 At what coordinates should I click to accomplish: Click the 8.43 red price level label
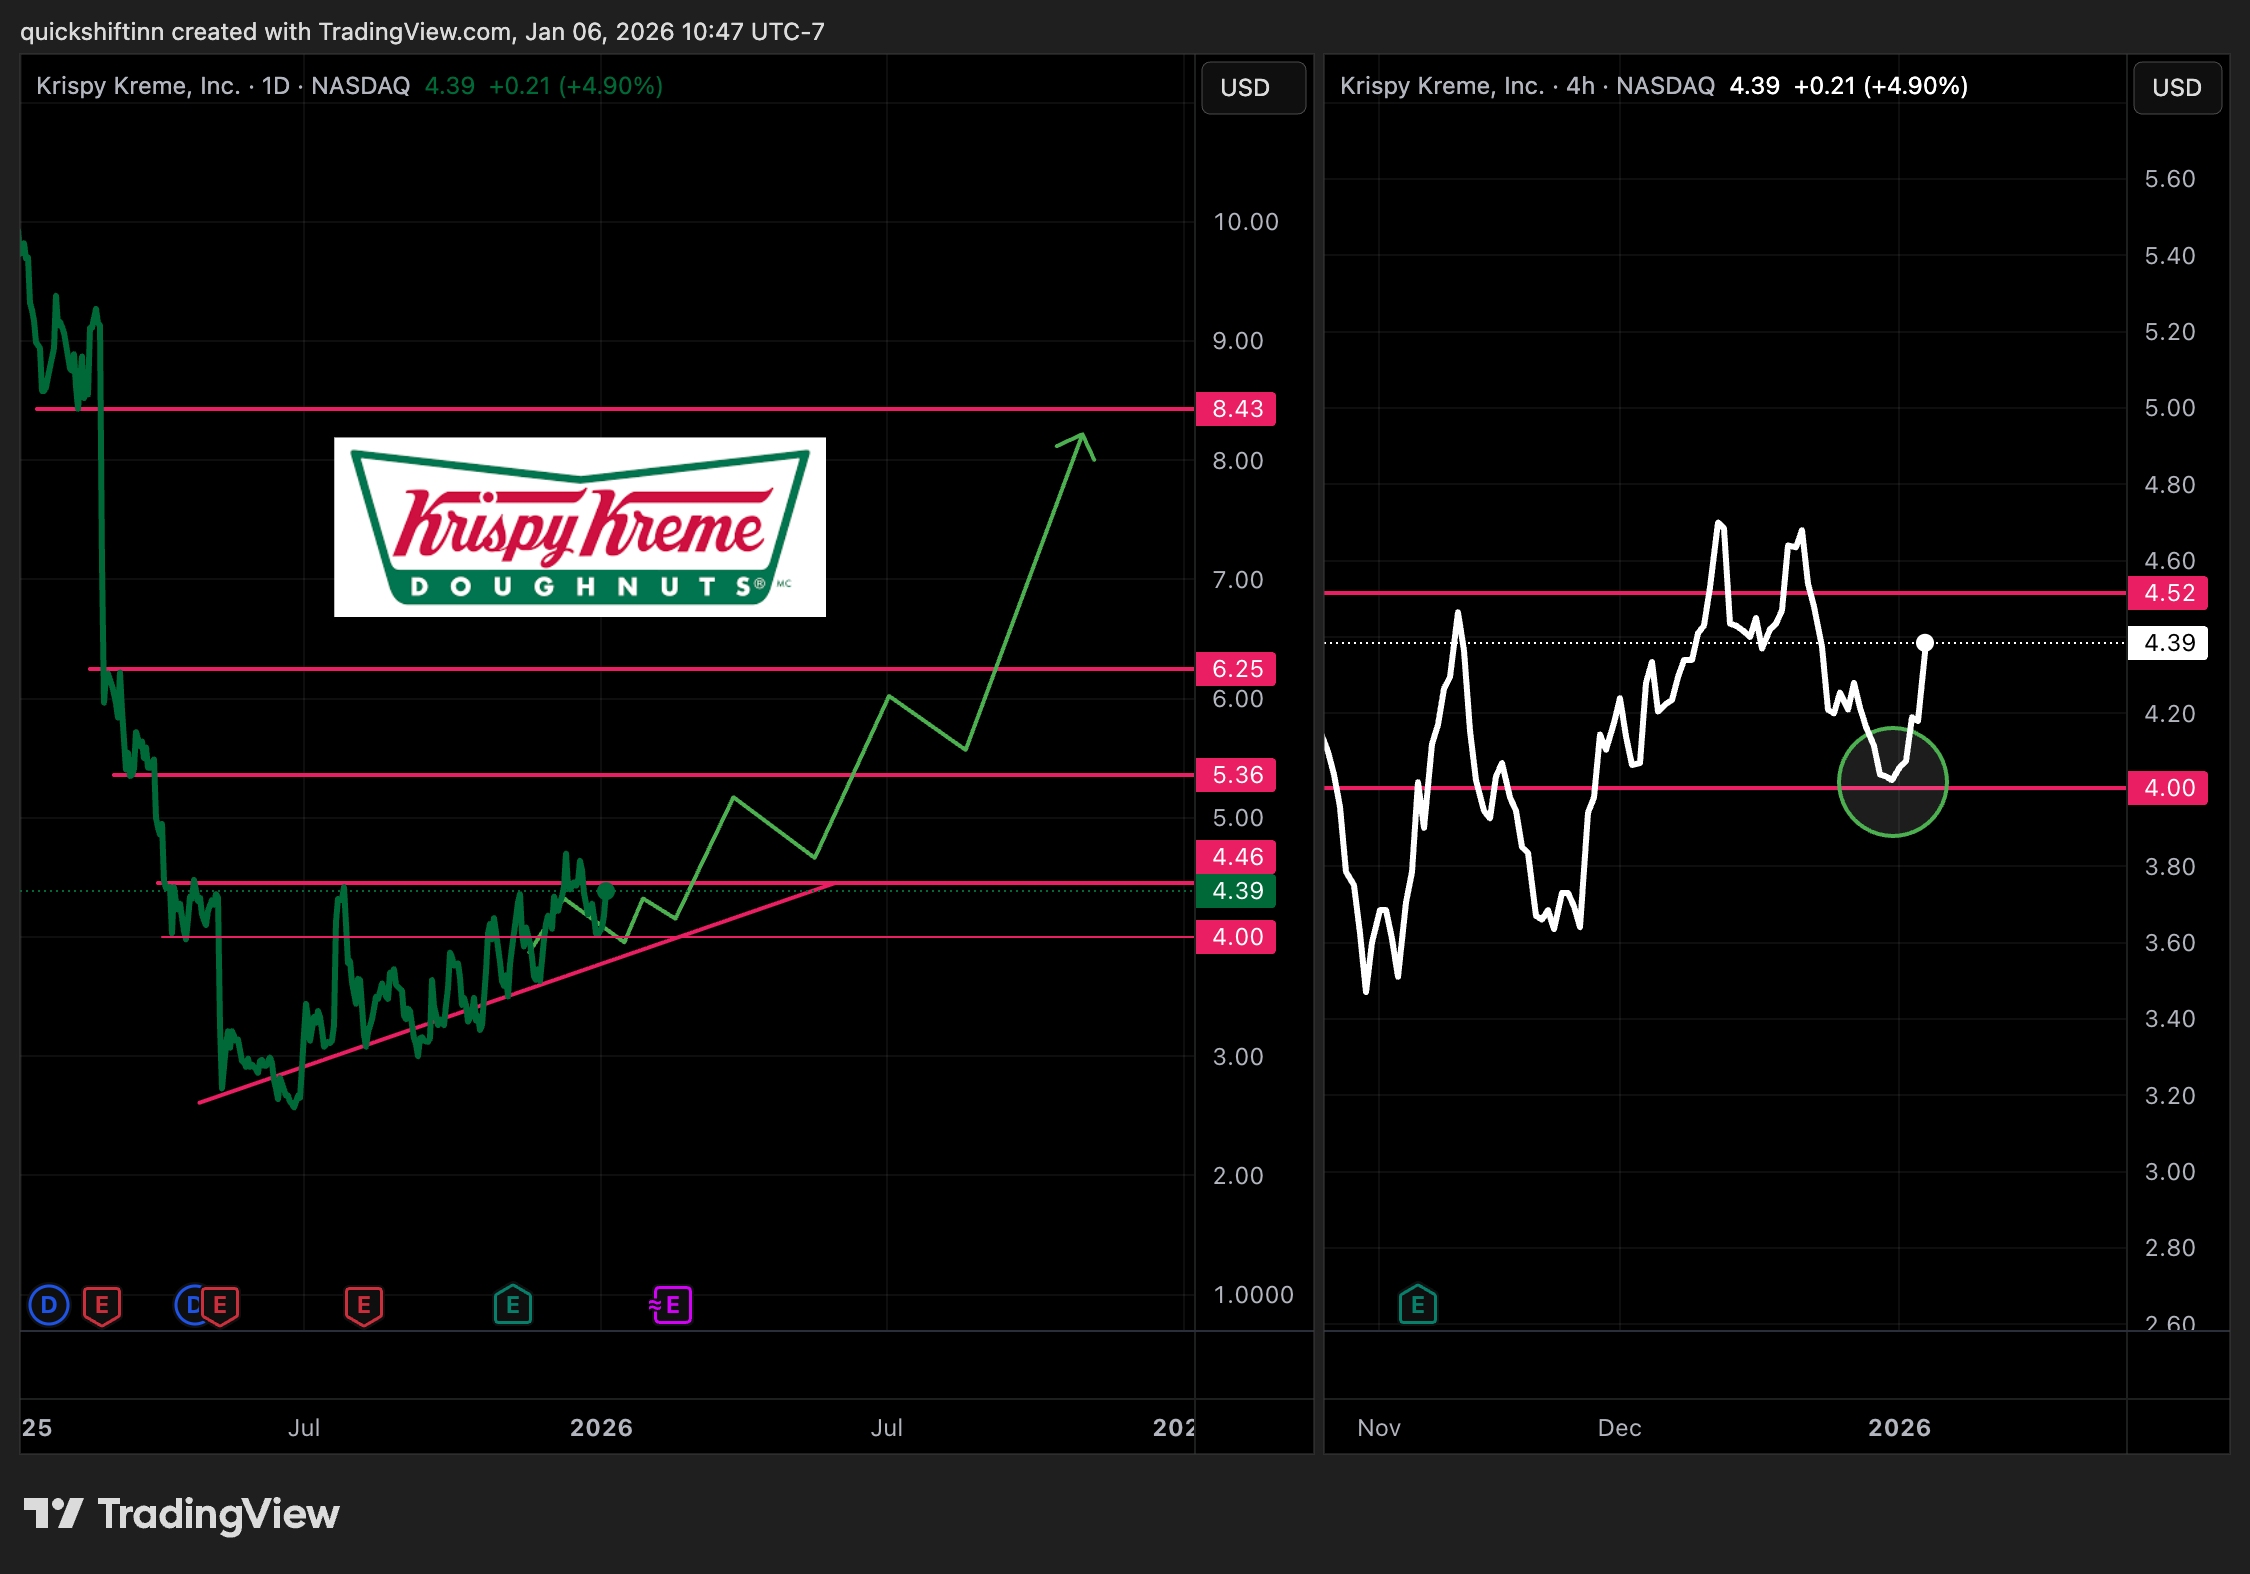[x=1236, y=409]
